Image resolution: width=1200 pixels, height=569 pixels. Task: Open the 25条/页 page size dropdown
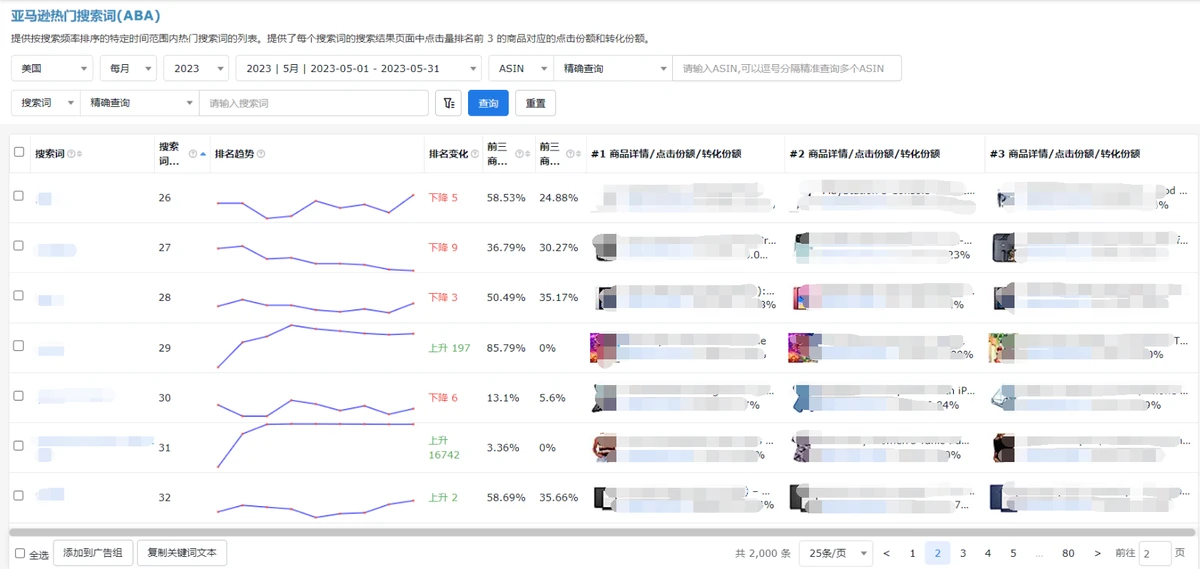(836, 553)
